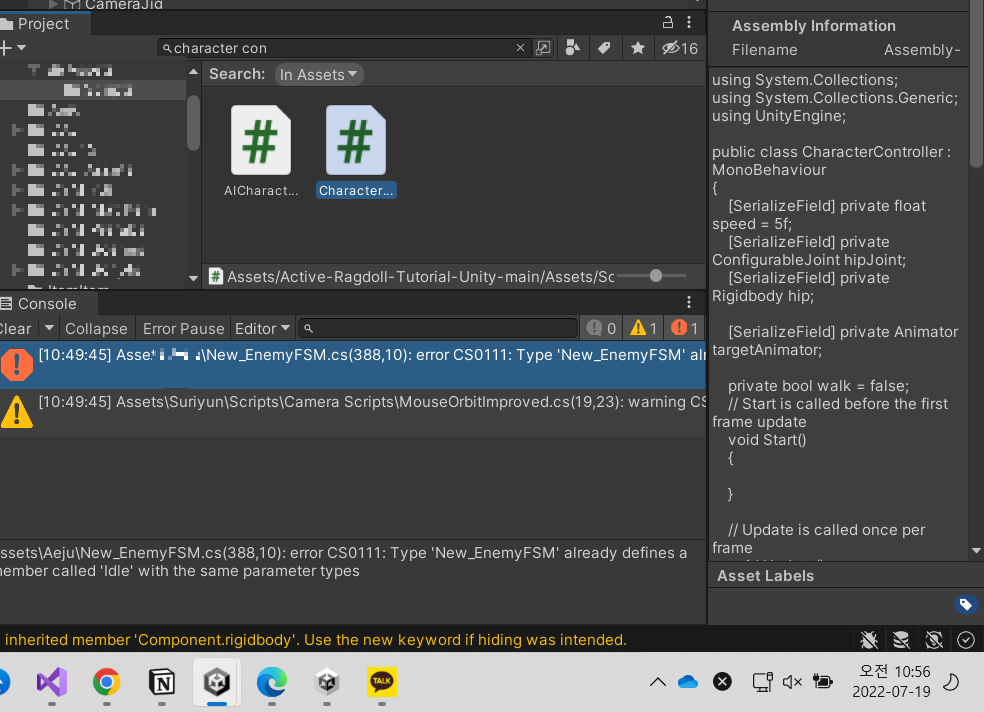This screenshot has height=712, width=984.
Task: Click the Asset Labels header
Action: [765, 576]
